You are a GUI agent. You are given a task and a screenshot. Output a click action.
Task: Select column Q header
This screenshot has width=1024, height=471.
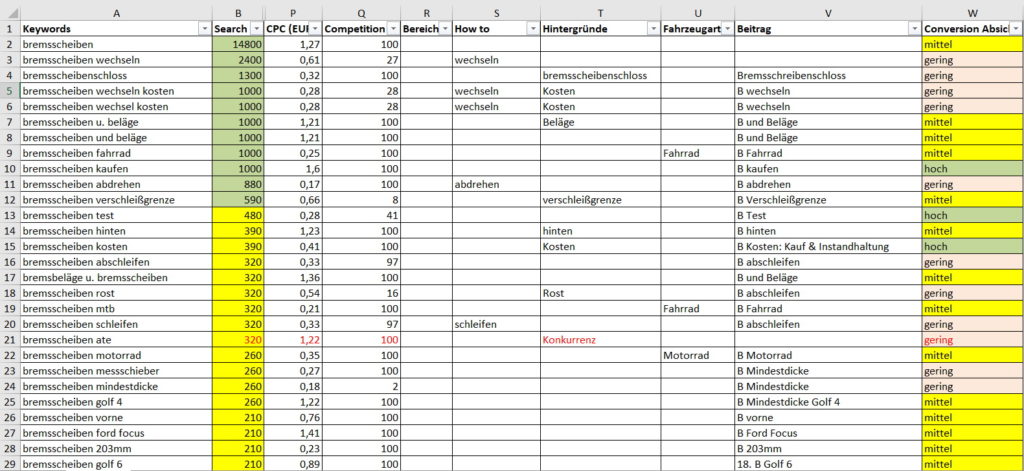click(361, 13)
